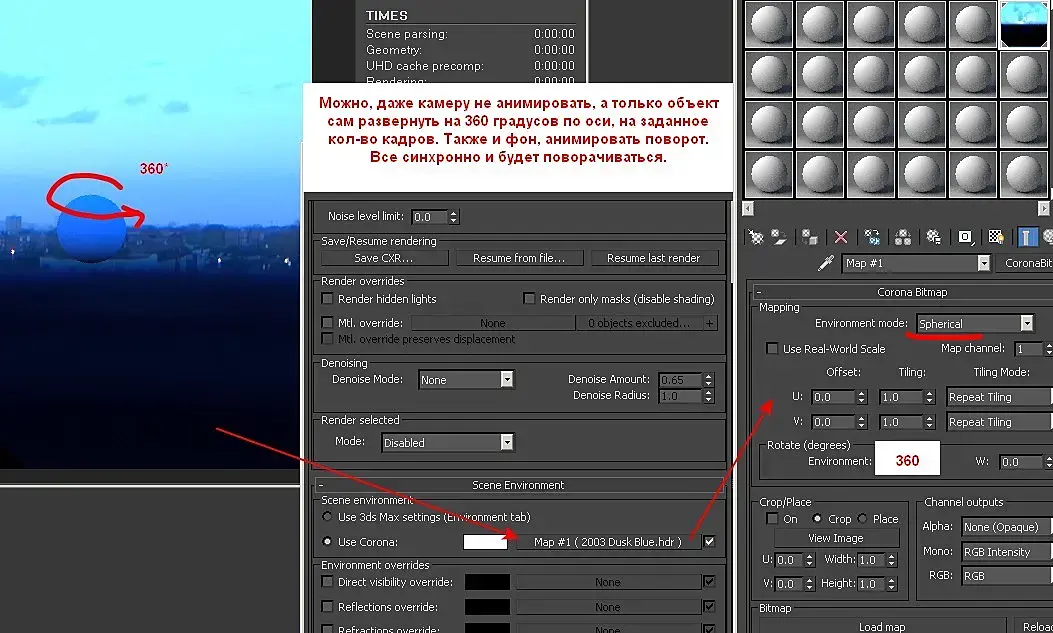Screen dimensions: 1053x633
Task: Click the Save CXR... button
Action: click(384, 258)
